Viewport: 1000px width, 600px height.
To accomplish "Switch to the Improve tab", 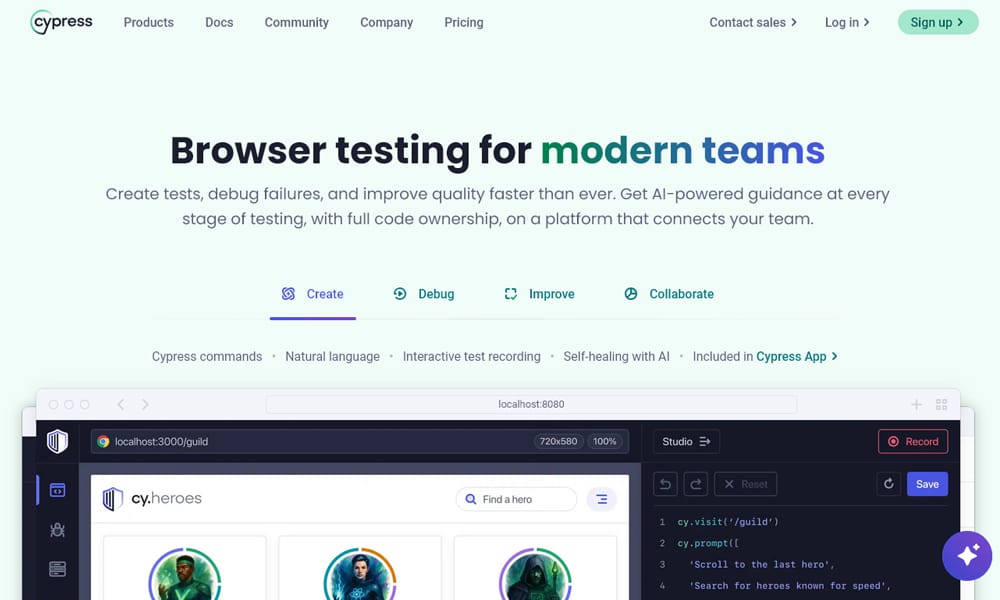I will tap(539, 294).
